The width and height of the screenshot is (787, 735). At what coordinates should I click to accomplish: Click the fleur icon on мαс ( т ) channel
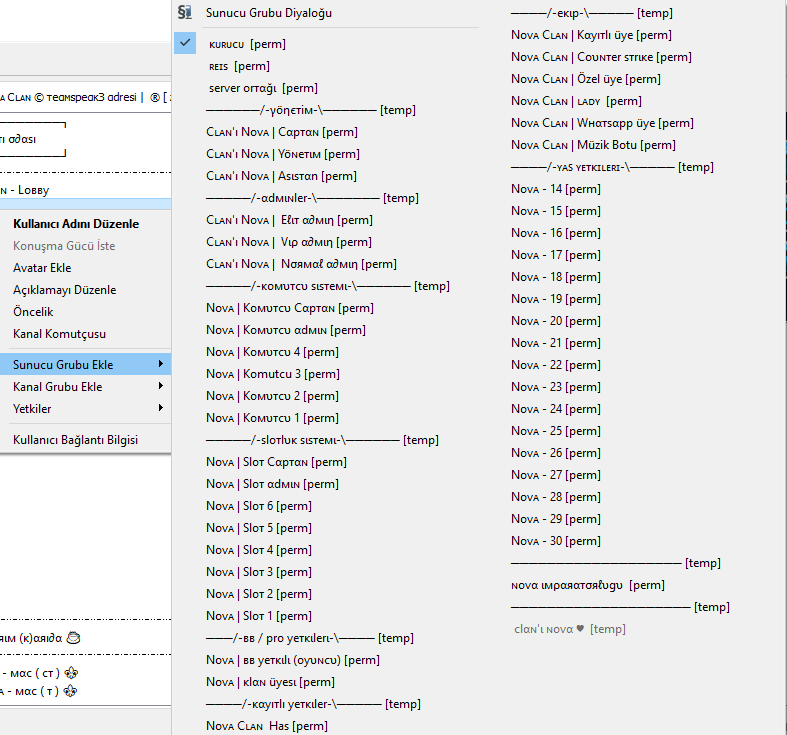pyautogui.click(x=70, y=691)
